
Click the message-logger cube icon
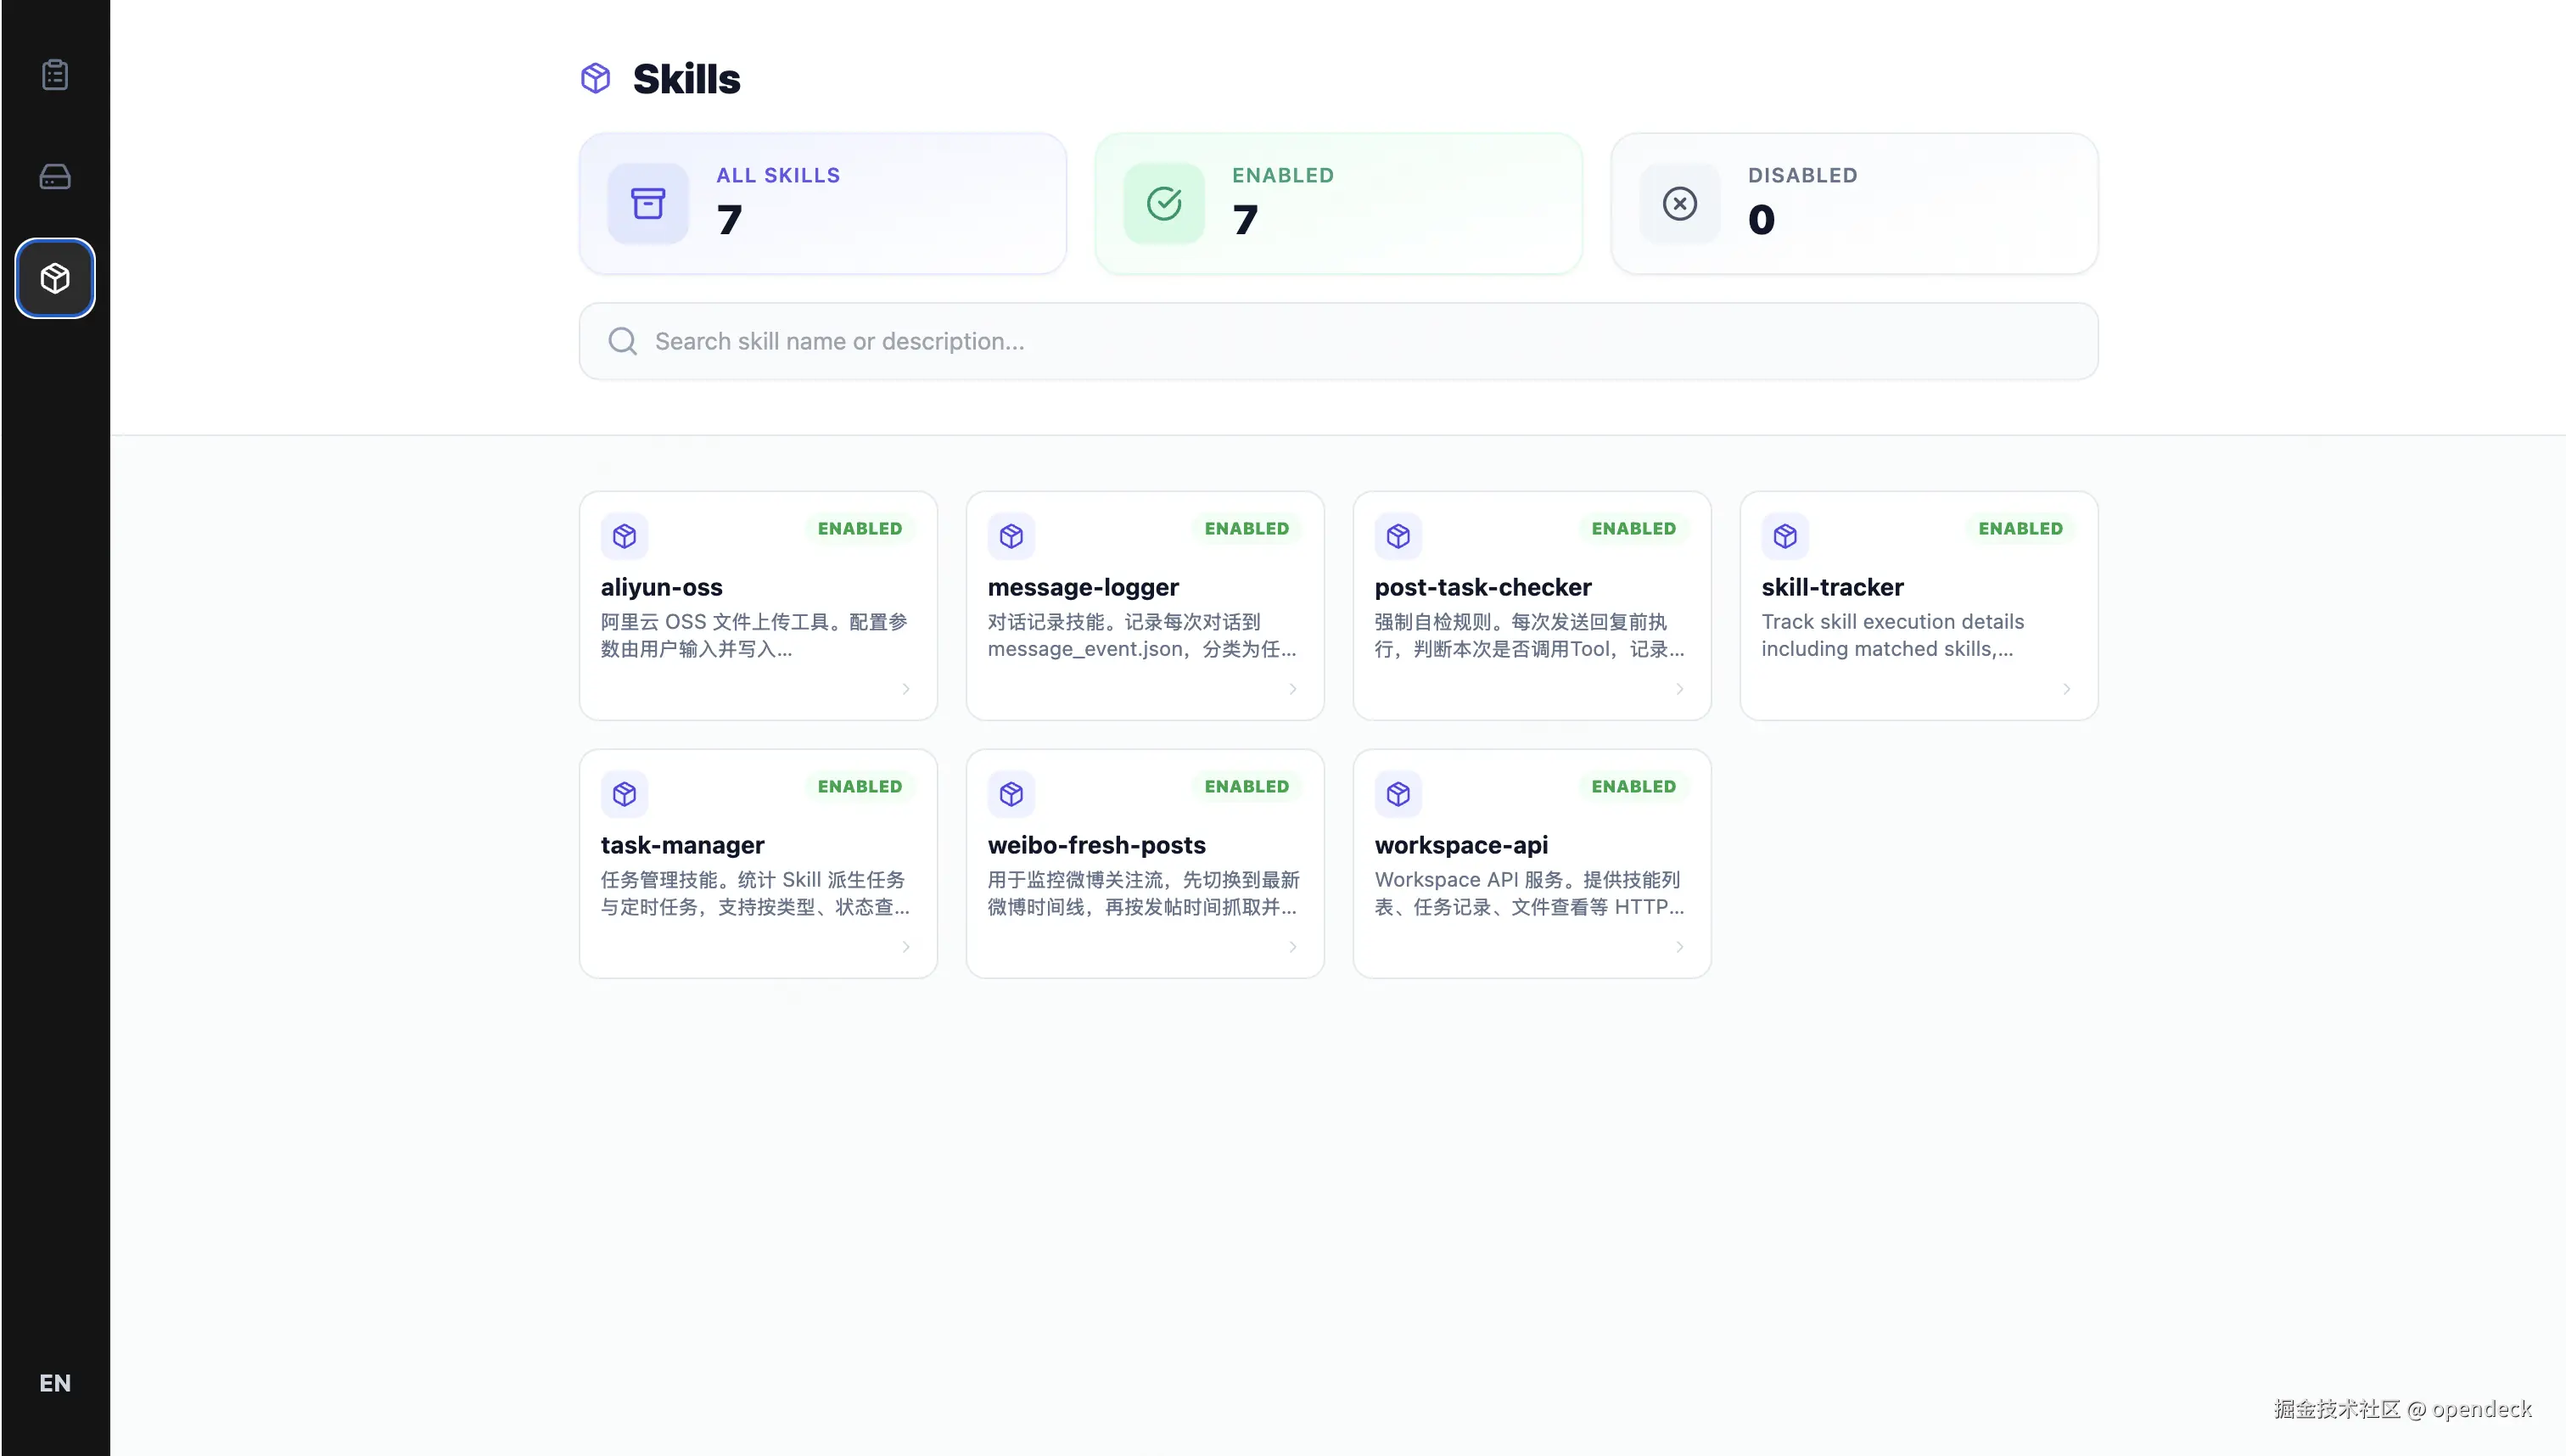pyautogui.click(x=1011, y=536)
